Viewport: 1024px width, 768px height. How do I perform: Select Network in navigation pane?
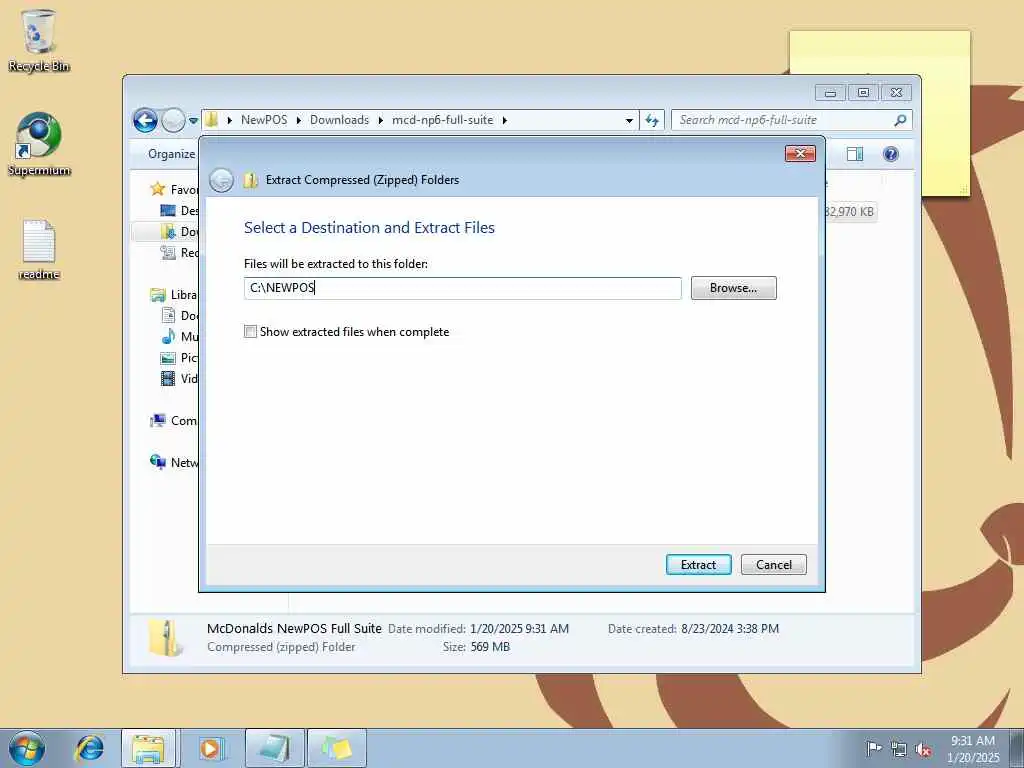tap(174, 462)
